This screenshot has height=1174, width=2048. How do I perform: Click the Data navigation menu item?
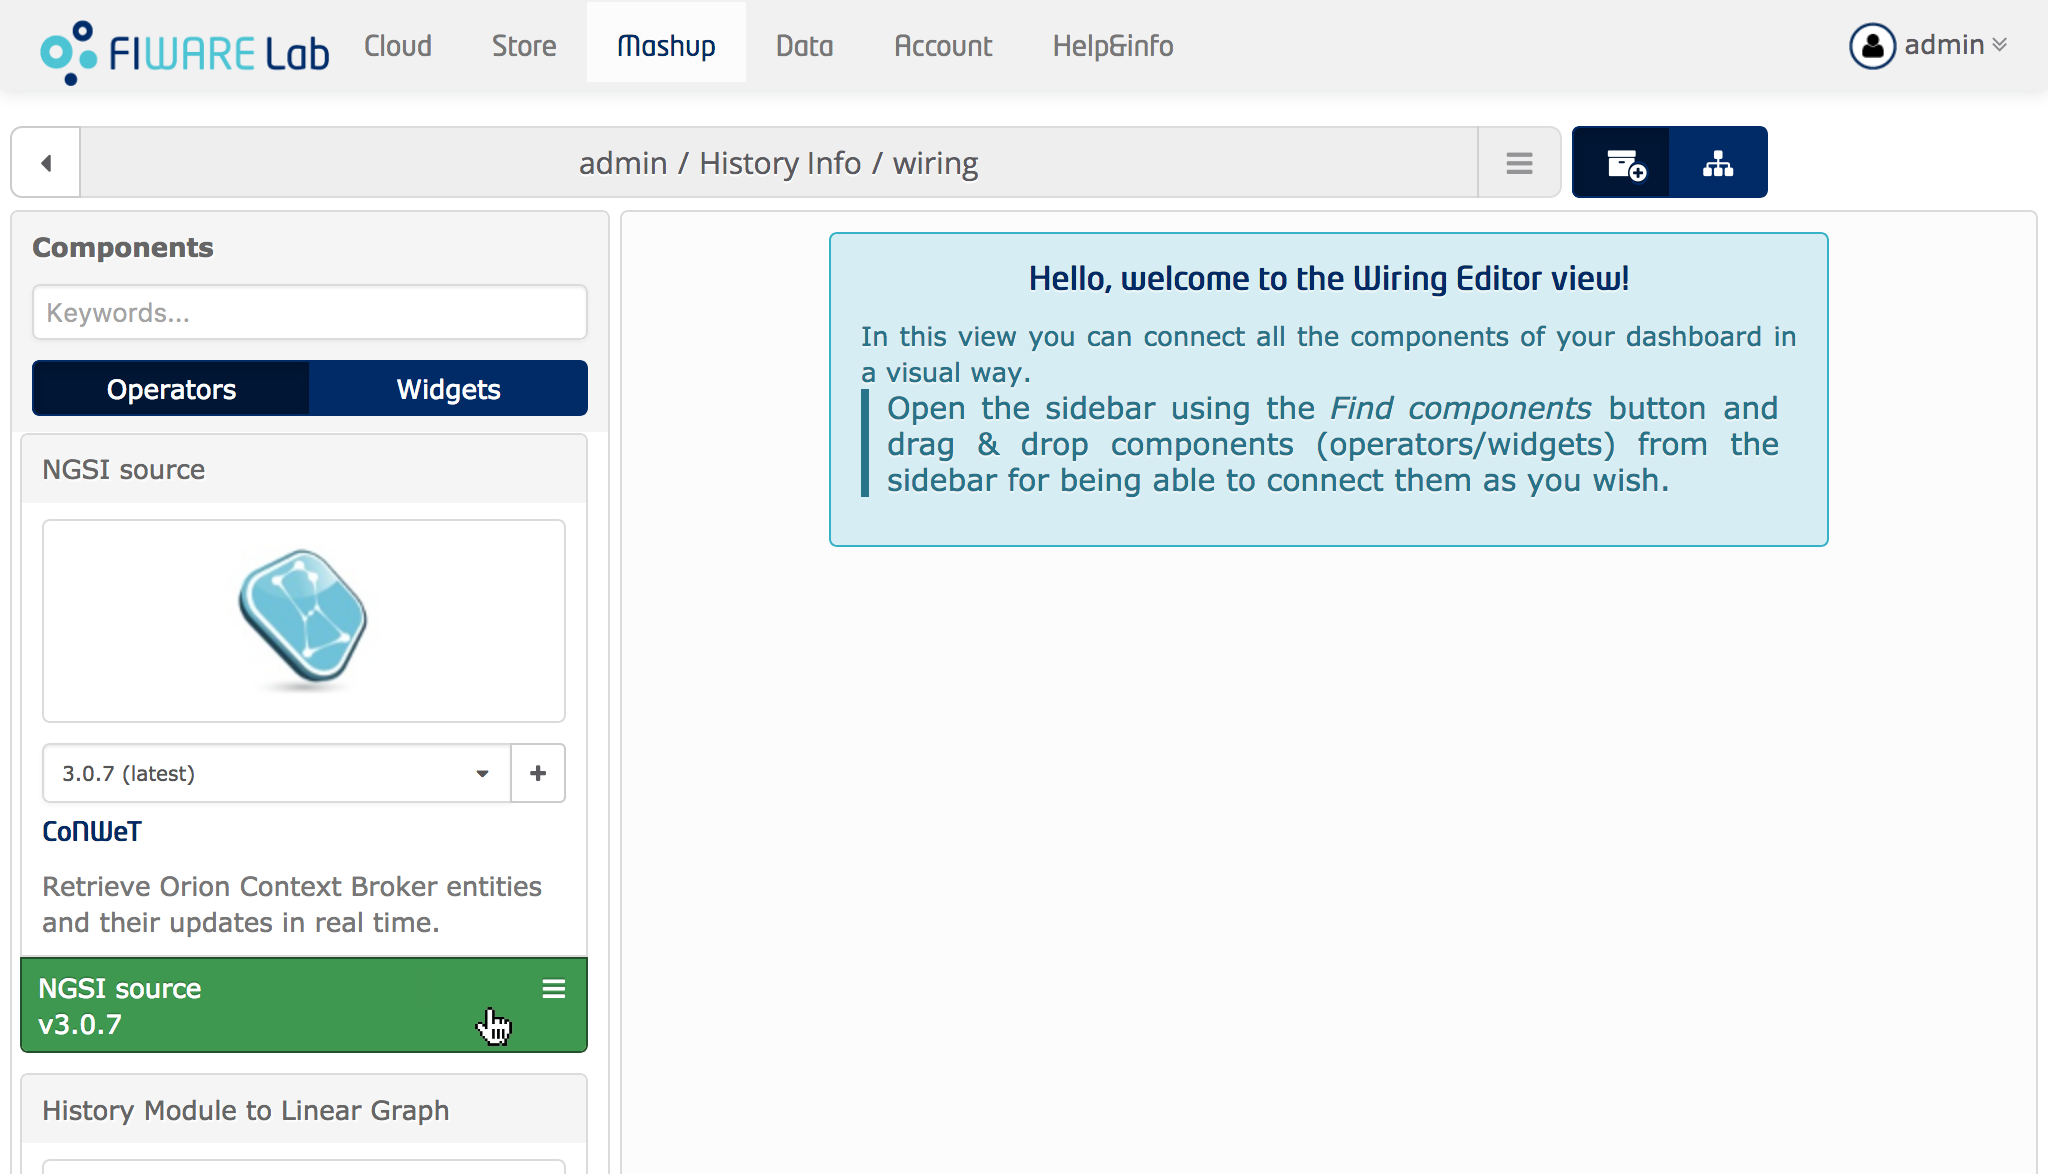[805, 45]
